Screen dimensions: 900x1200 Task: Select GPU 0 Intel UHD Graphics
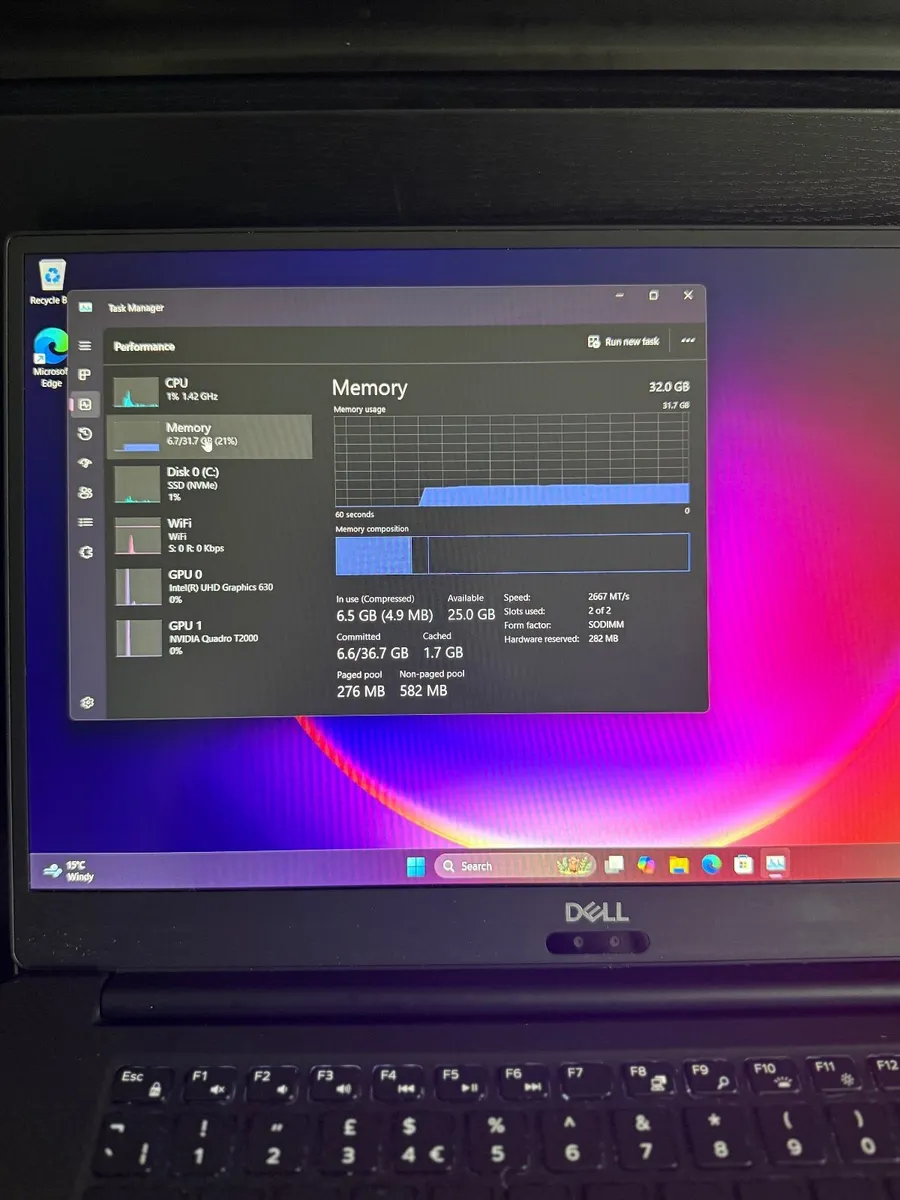[209, 586]
